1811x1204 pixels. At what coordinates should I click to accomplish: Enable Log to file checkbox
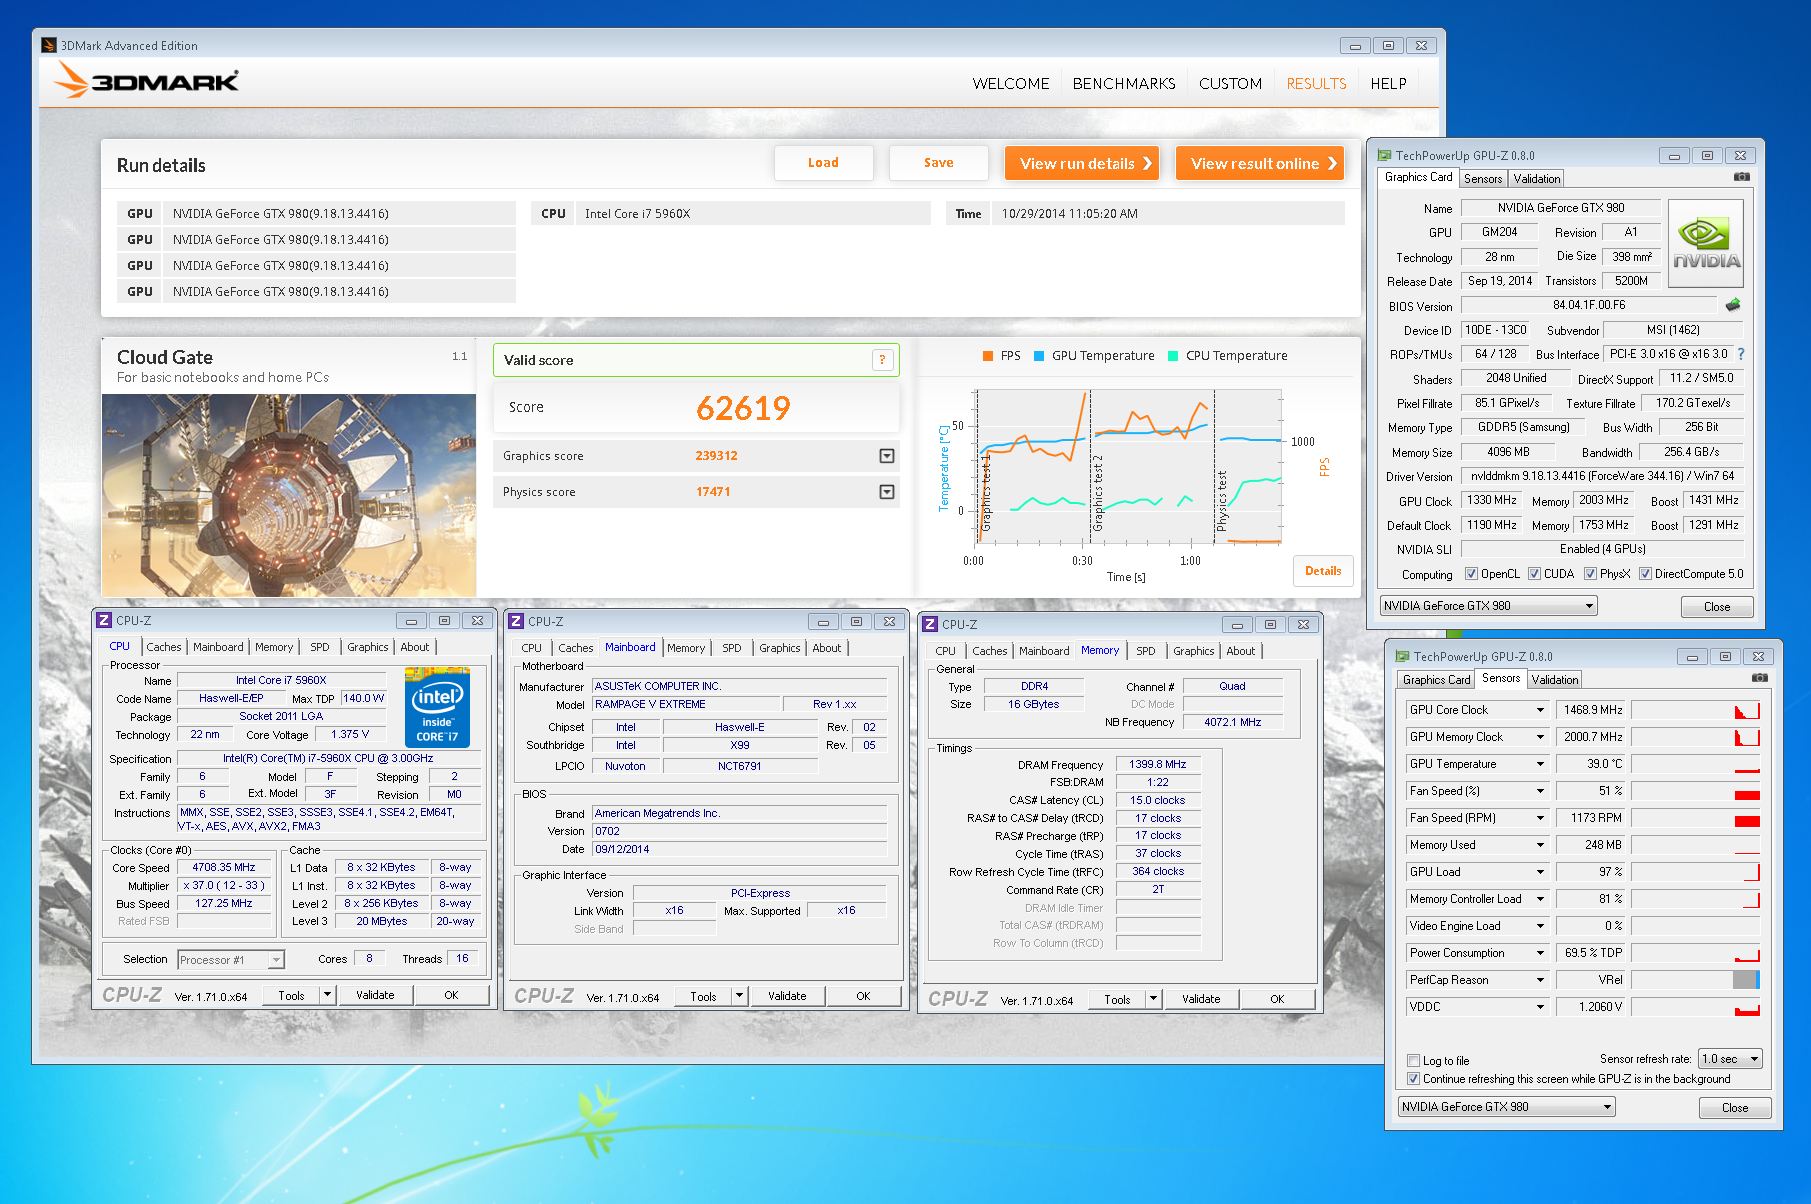click(x=1413, y=1061)
